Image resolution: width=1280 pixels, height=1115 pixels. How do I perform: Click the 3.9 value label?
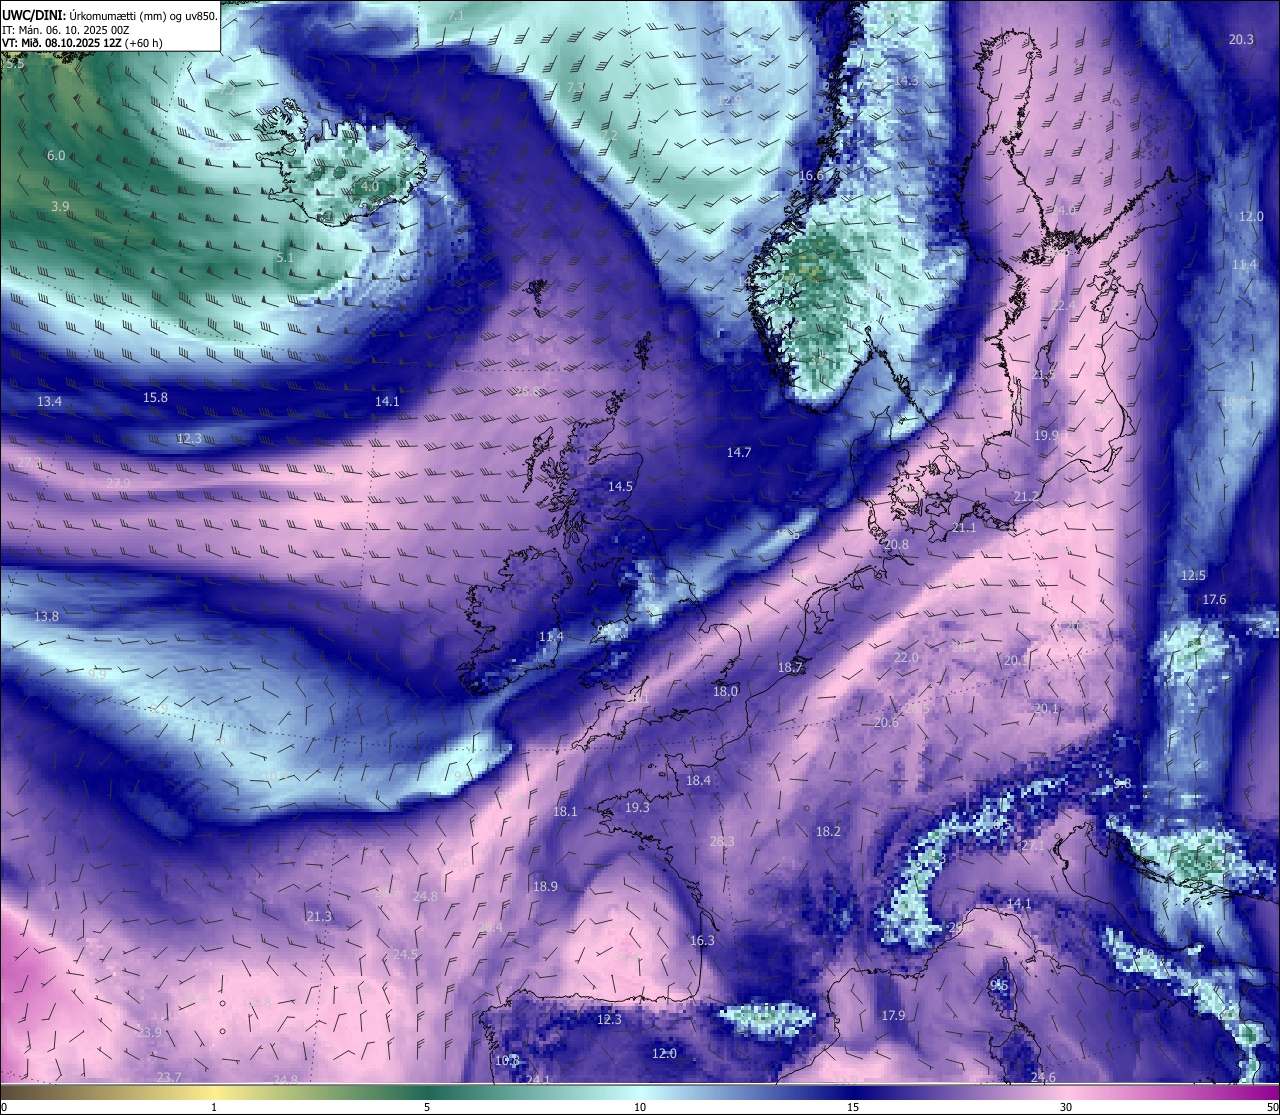tap(60, 207)
